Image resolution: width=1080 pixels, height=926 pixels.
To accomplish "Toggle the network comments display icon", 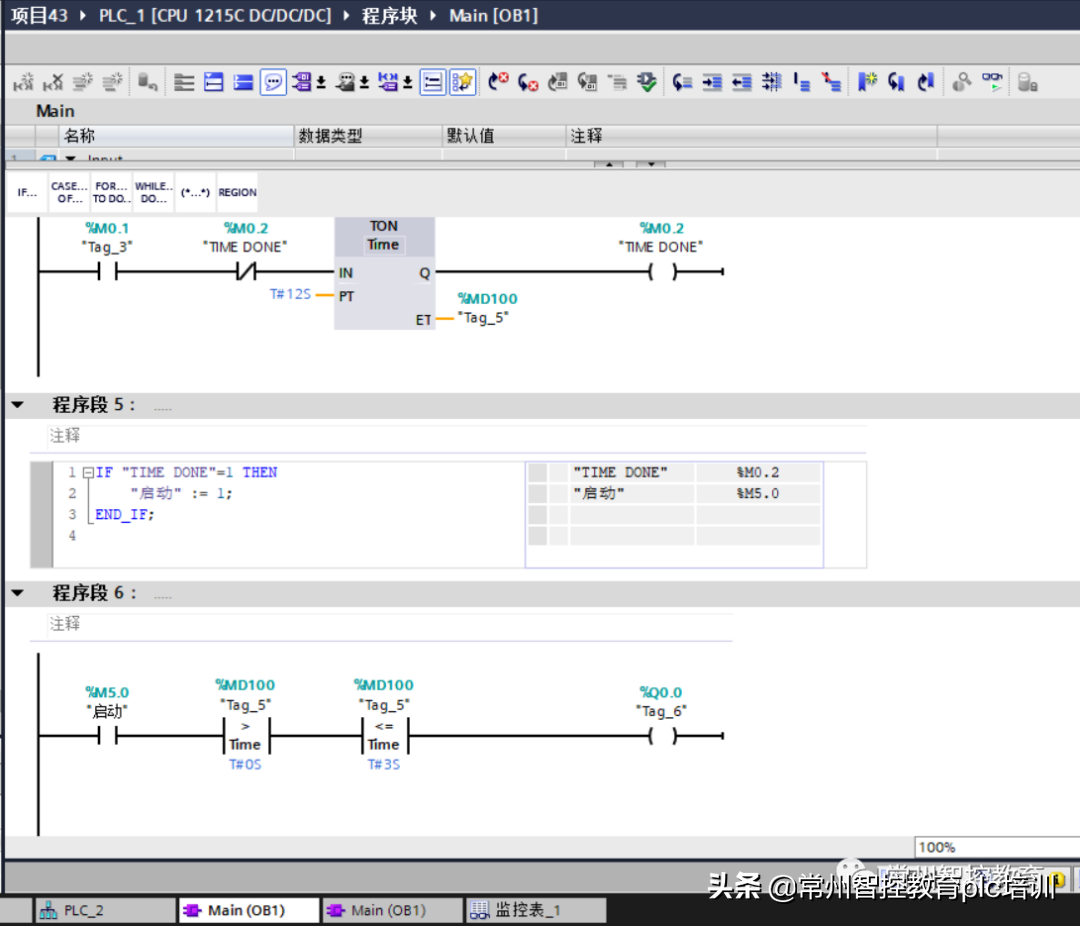I will (432, 83).
